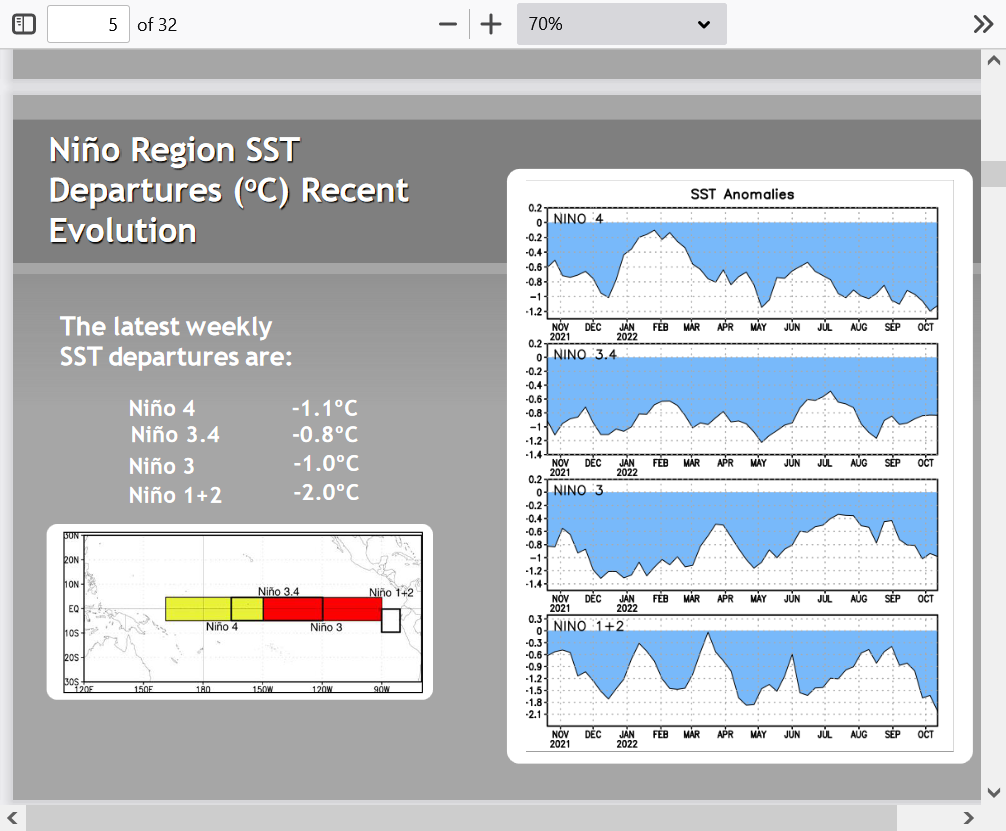Zoom in with the plus button

491,24
